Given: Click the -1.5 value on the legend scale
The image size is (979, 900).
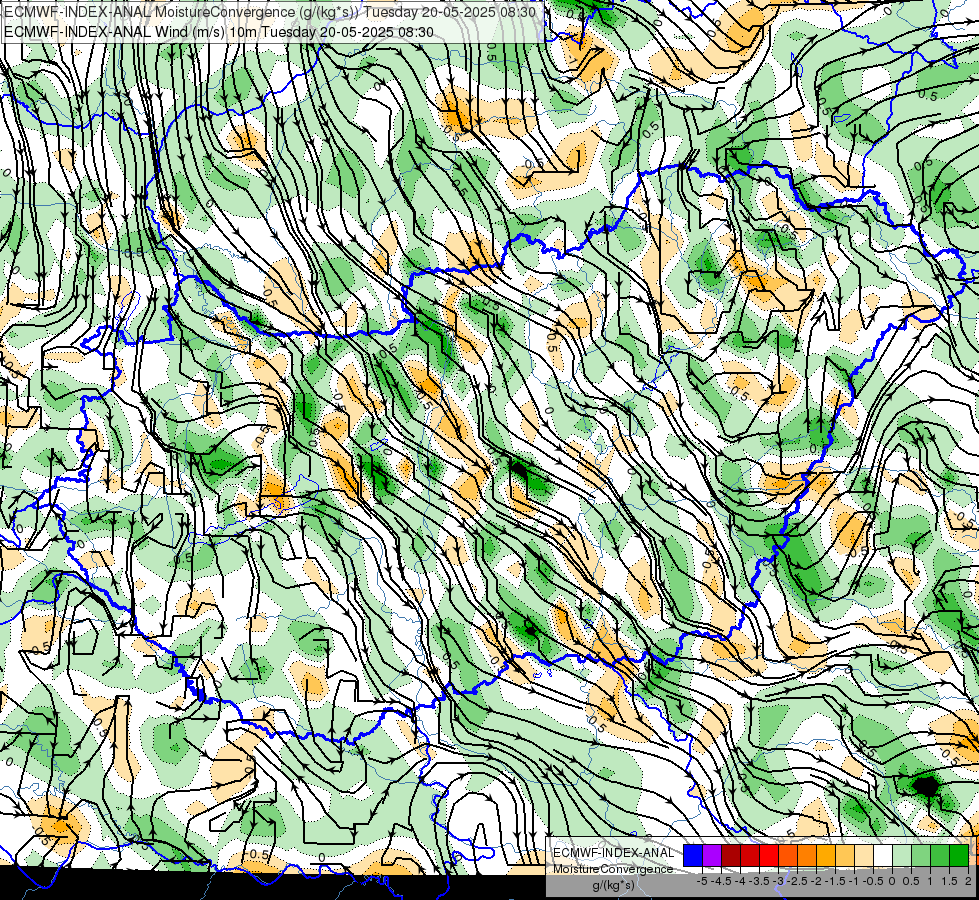Looking at the screenshot, I should 835,881.
